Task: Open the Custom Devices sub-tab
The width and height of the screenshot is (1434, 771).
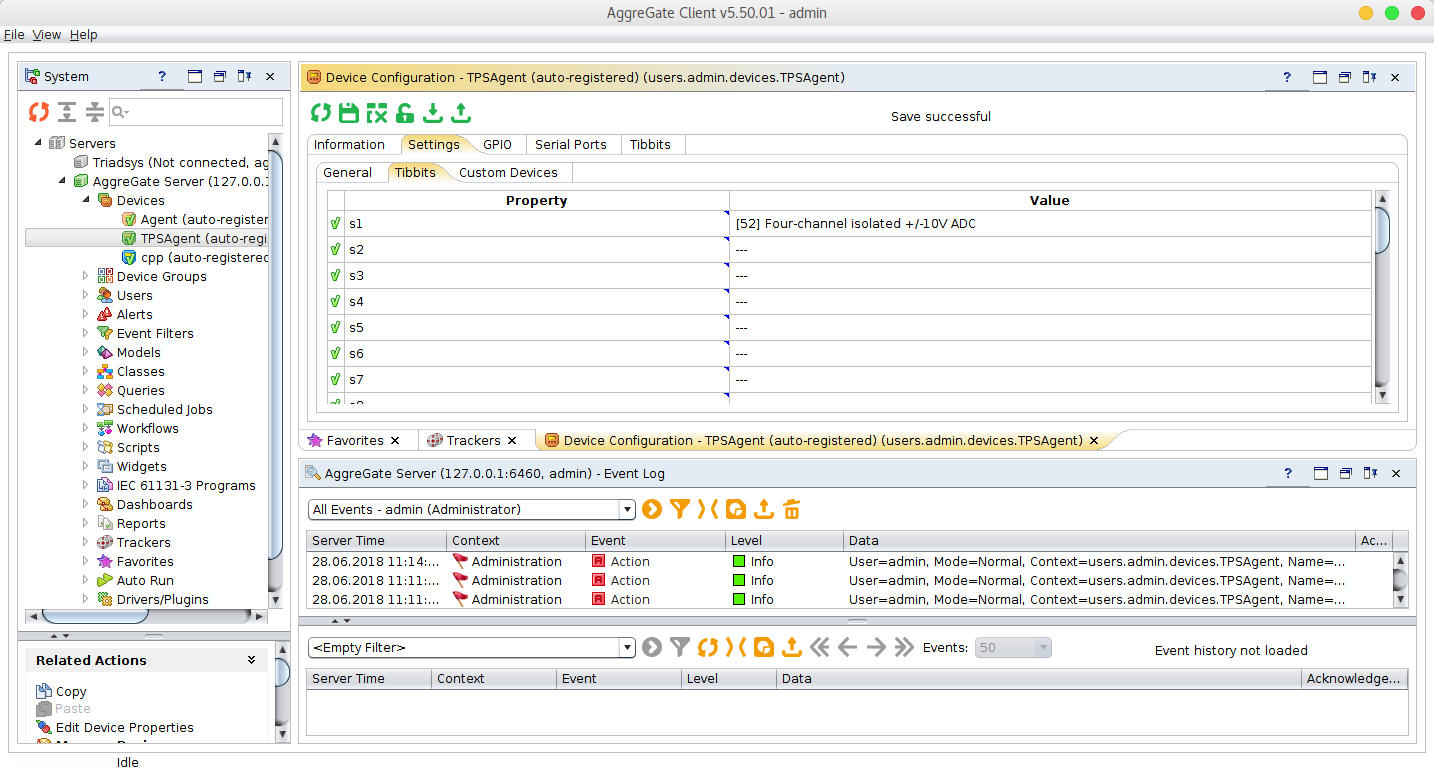Action: click(x=508, y=173)
